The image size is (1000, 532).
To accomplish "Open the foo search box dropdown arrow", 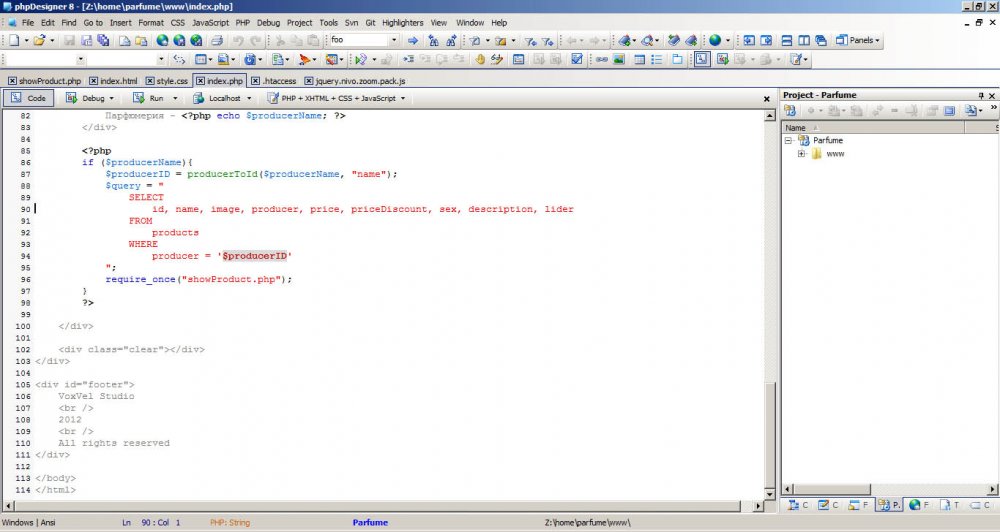I will (x=393, y=40).
